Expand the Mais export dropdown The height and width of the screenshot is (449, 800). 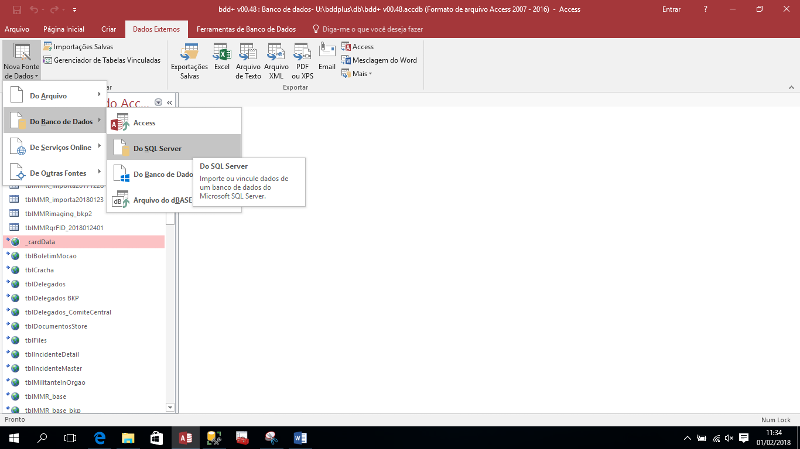pos(357,73)
